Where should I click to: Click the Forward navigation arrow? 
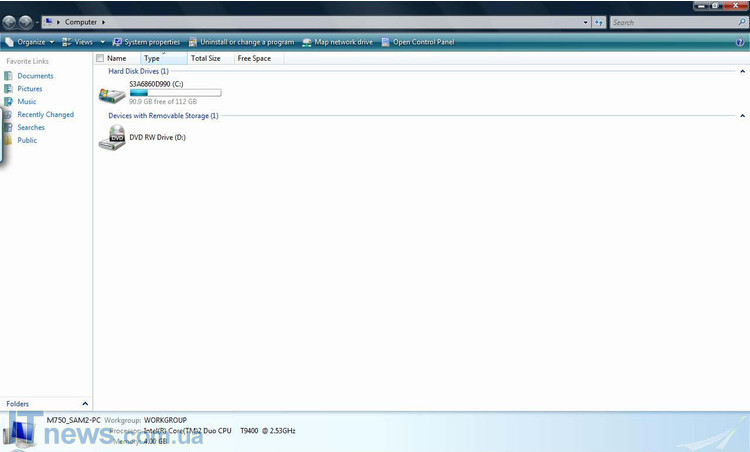pyautogui.click(x=26, y=22)
